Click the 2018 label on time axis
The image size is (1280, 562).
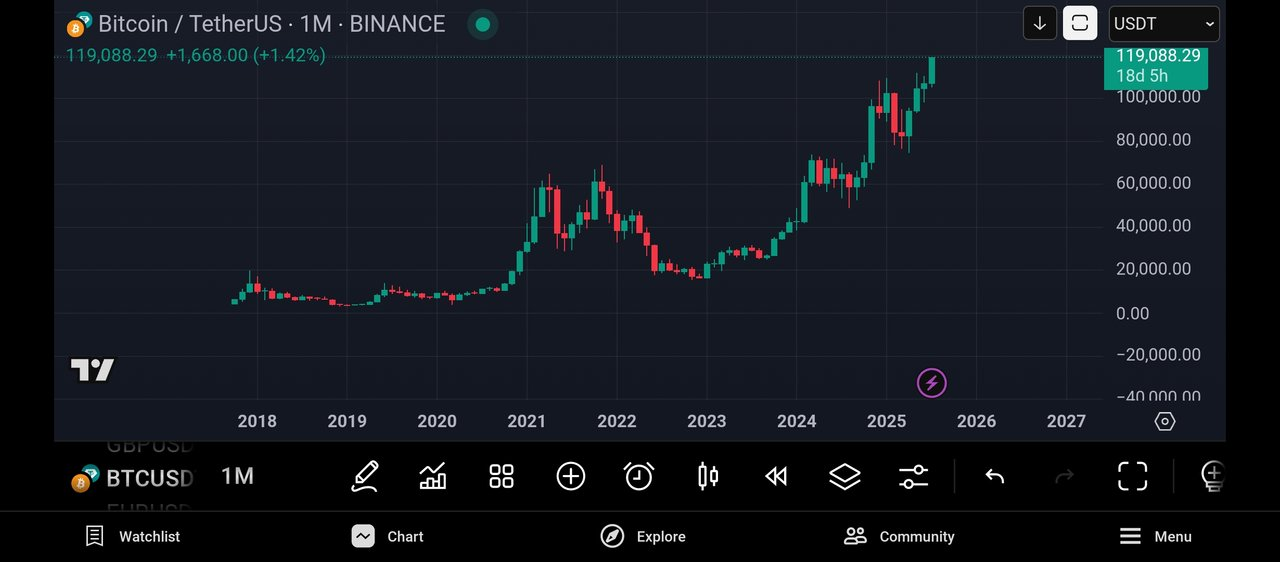click(x=257, y=421)
